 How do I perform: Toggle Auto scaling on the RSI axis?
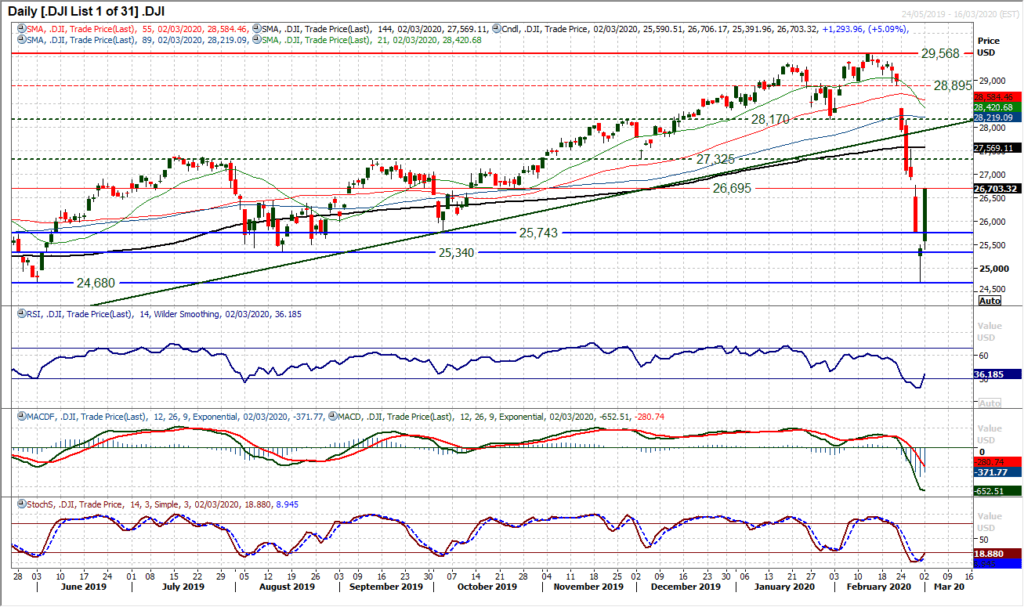[988, 402]
